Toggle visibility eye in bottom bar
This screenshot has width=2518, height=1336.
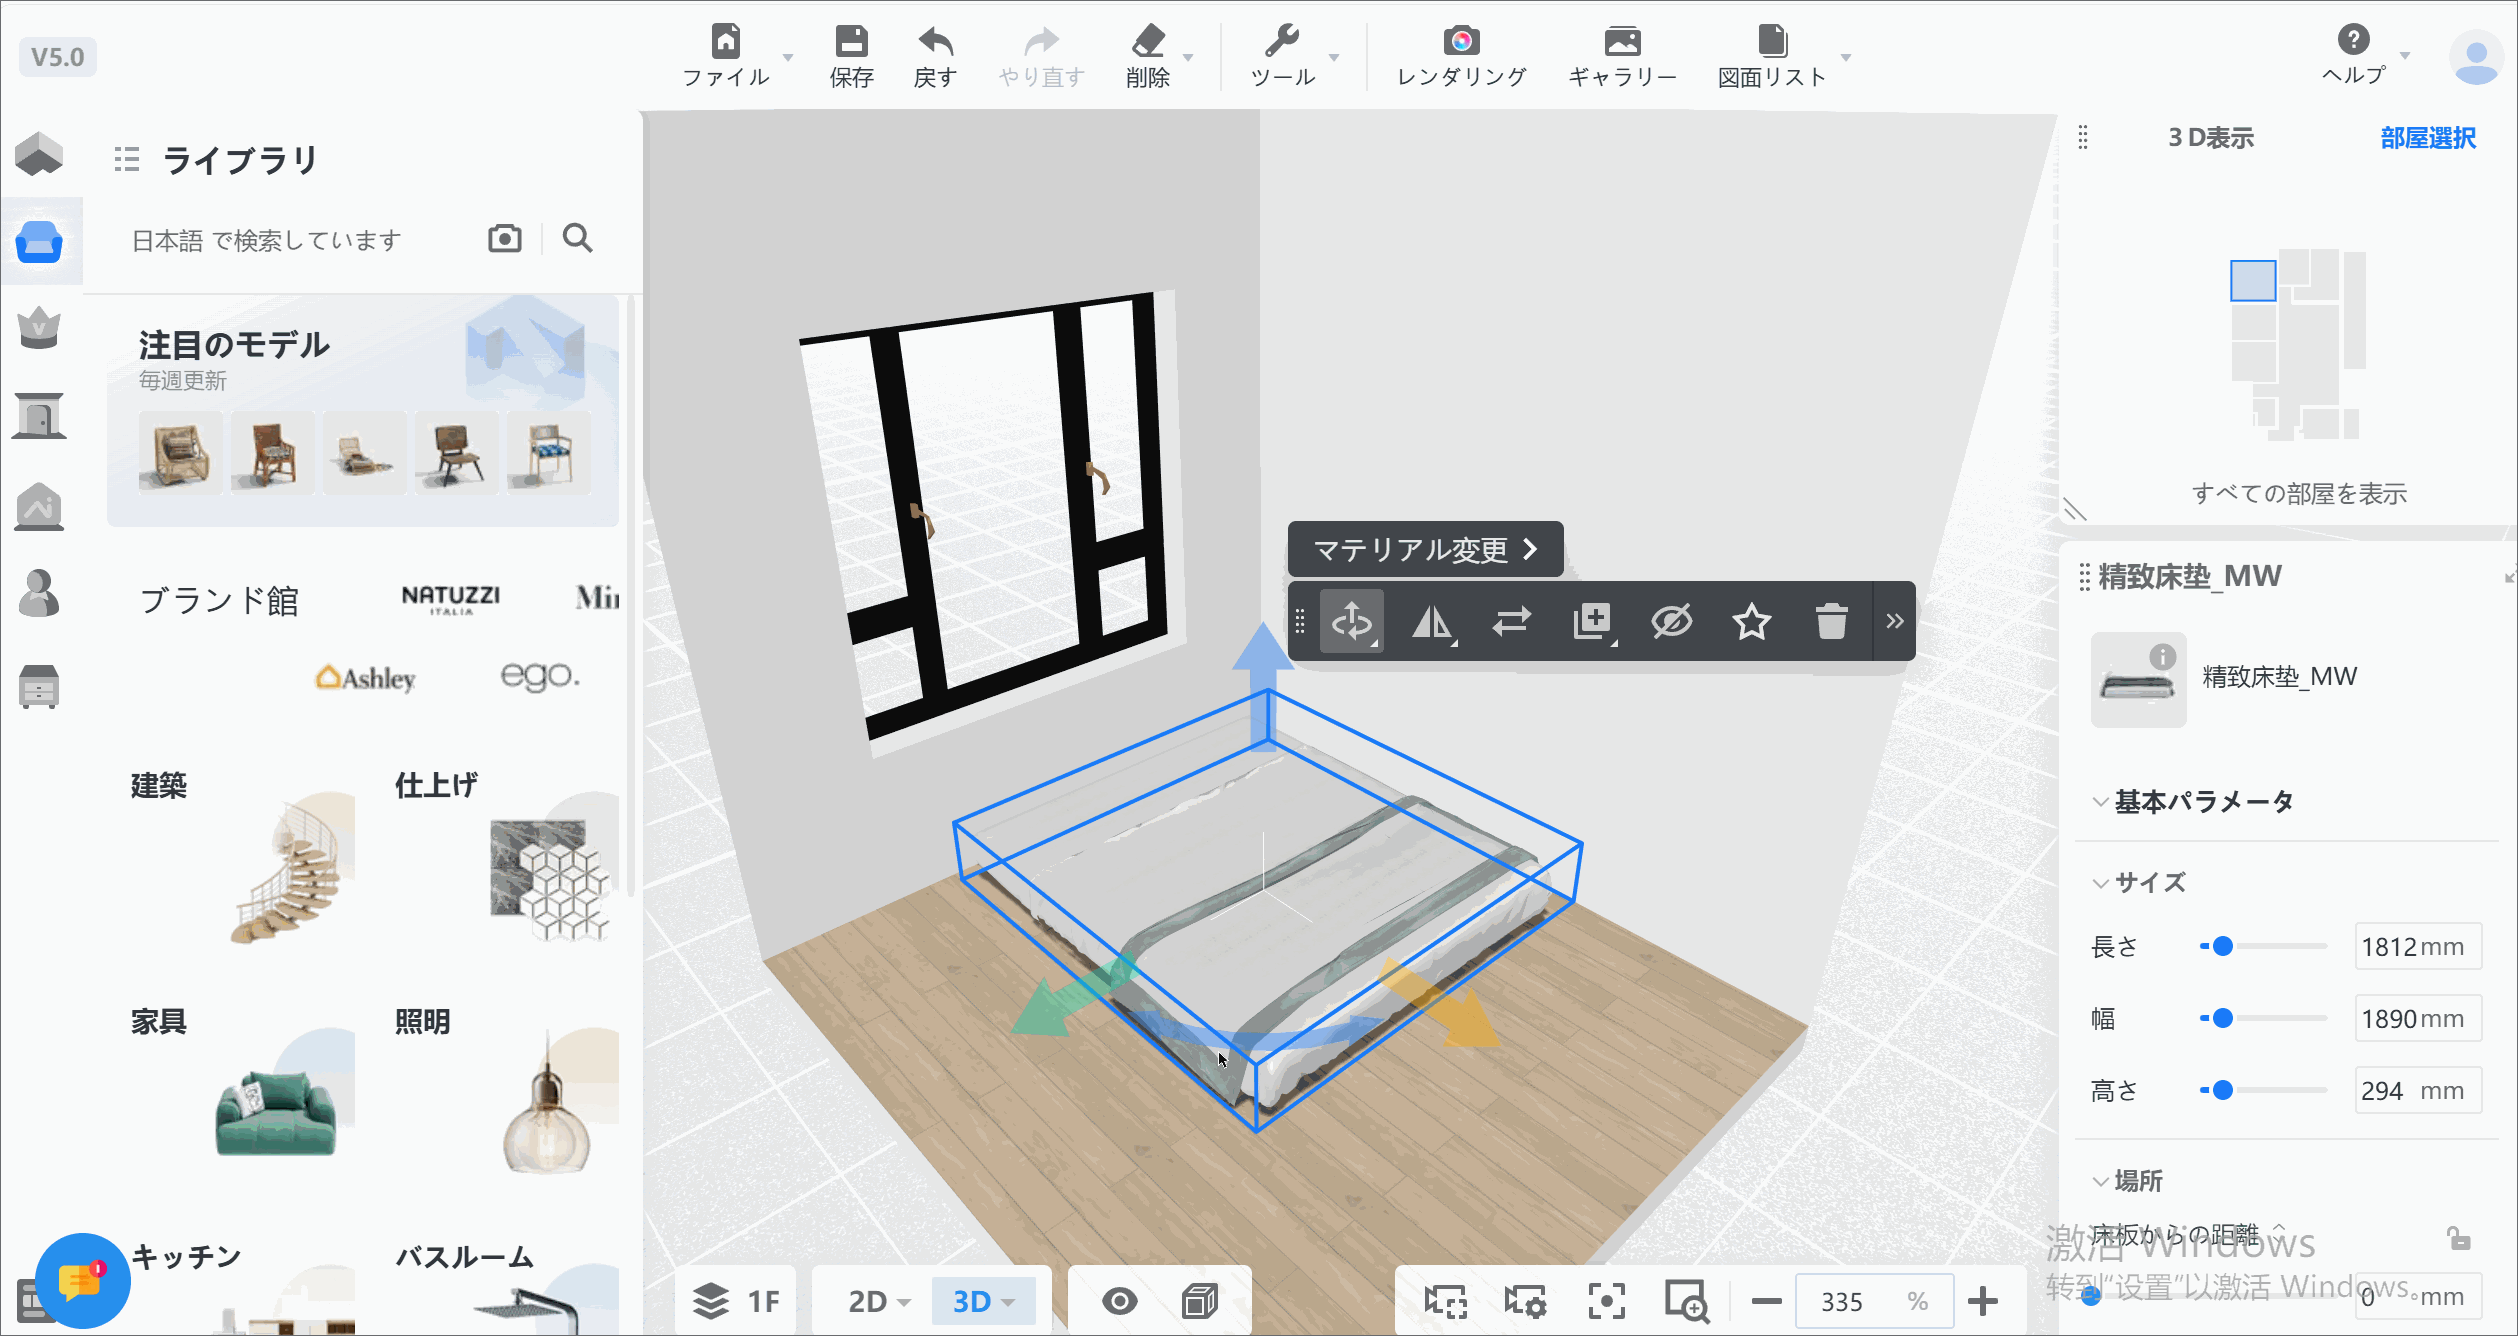coord(1120,1301)
